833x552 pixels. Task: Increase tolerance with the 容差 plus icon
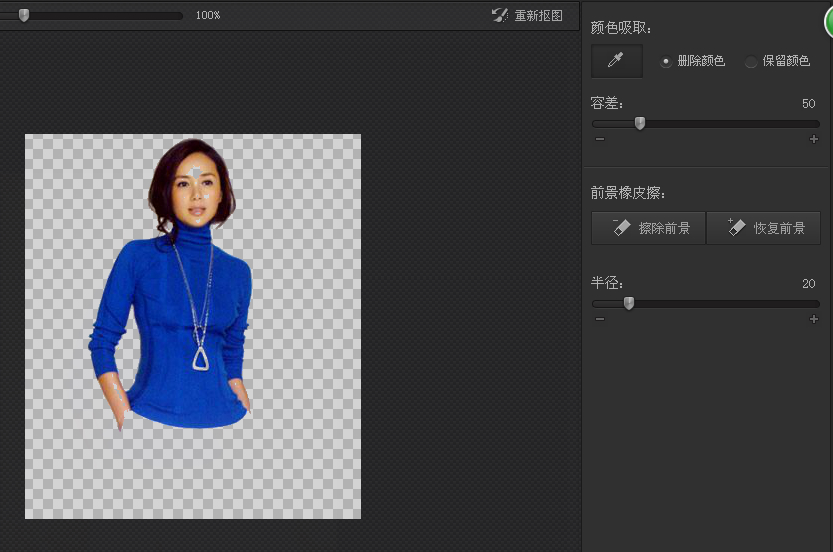pyautogui.click(x=814, y=139)
